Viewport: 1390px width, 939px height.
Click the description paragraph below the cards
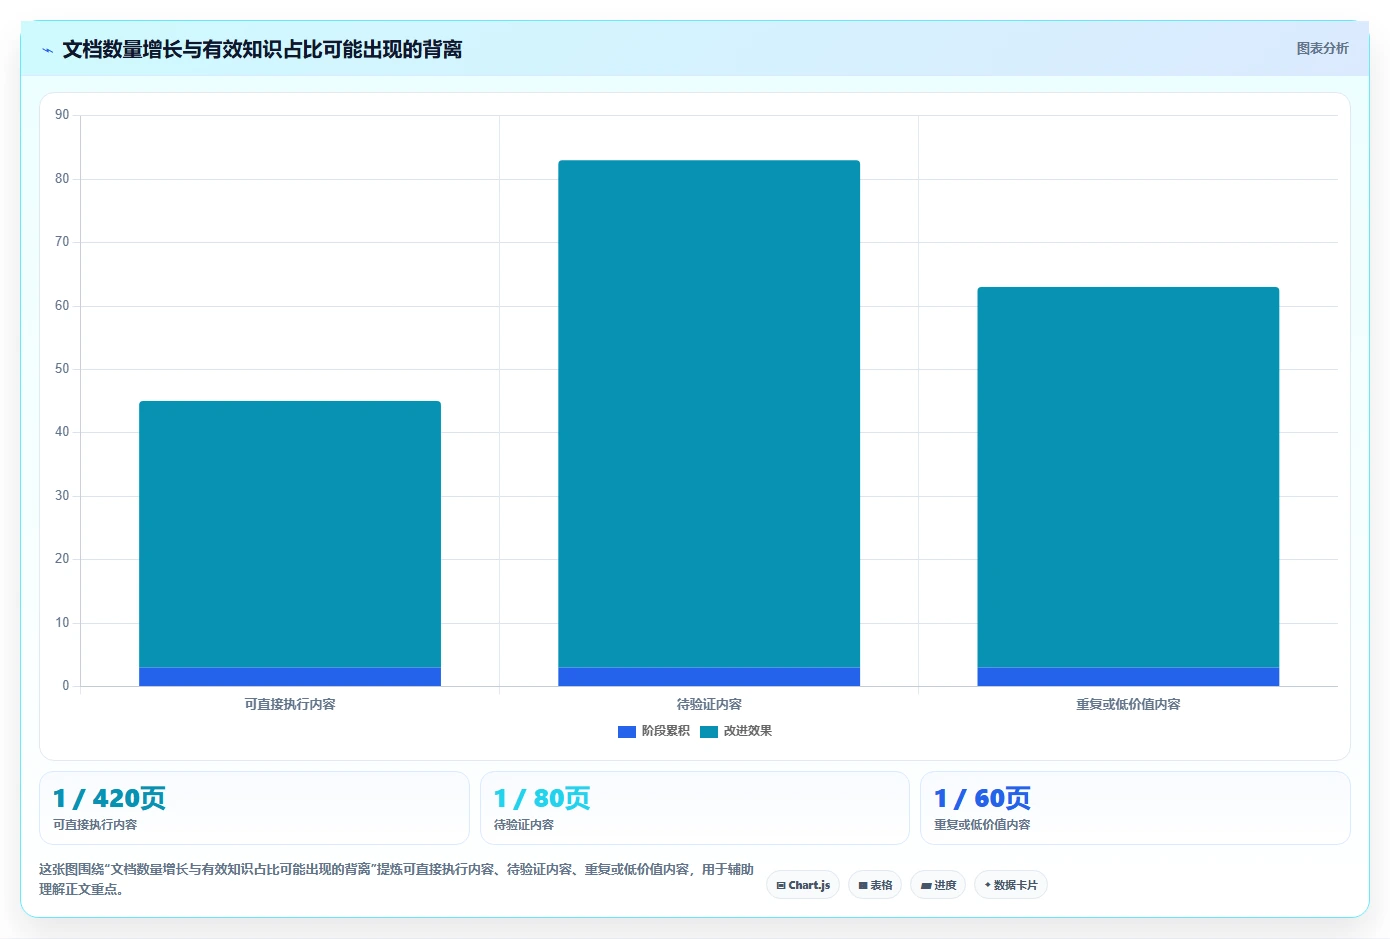[x=396, y=879]
